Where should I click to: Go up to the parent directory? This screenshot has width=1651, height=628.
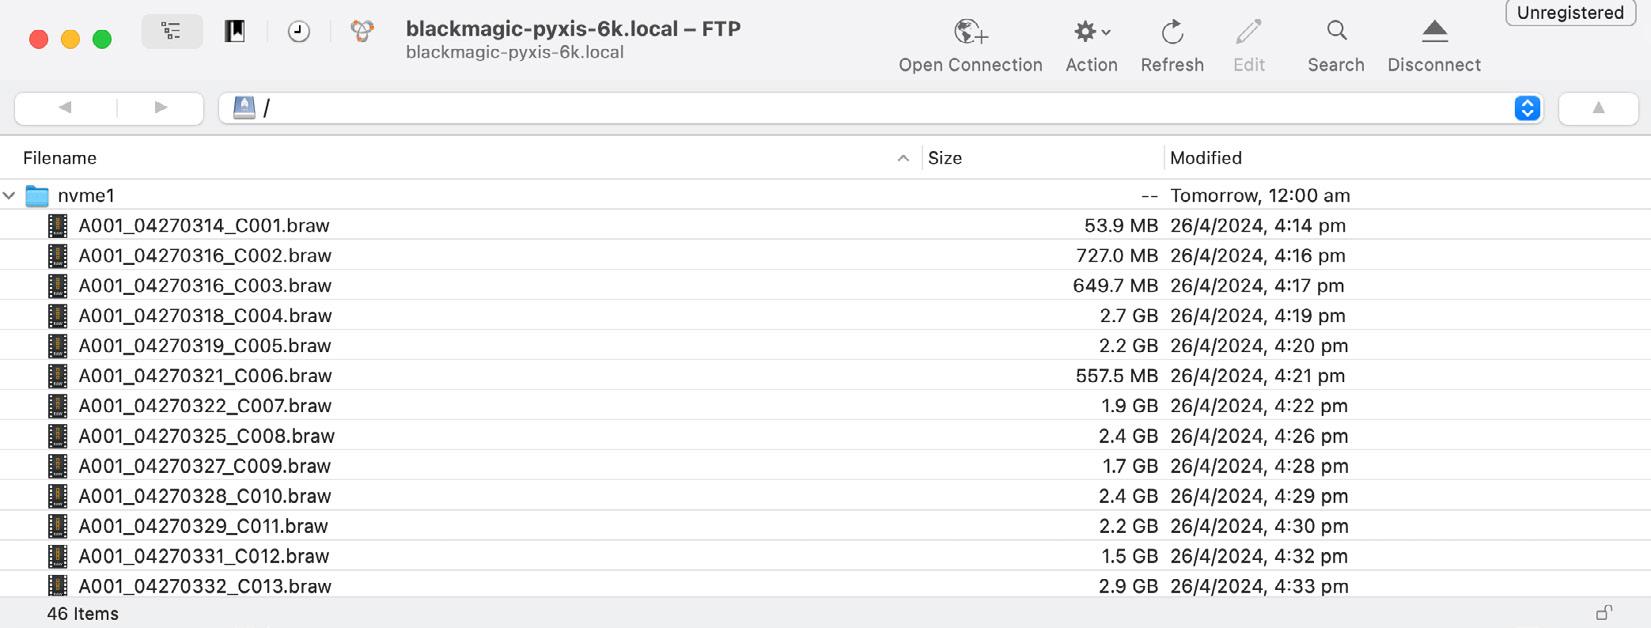pyautogui.click(x=1598, y=108)
